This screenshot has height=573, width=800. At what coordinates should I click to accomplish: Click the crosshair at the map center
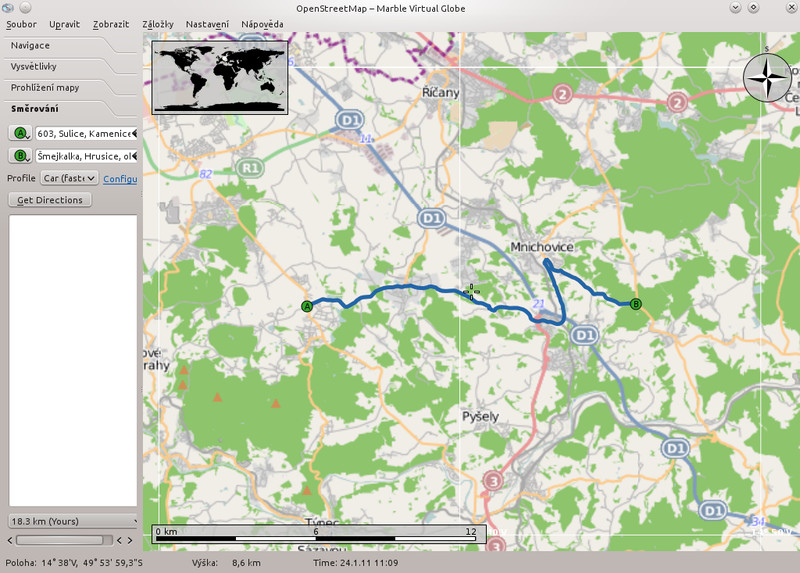point(471,292)
